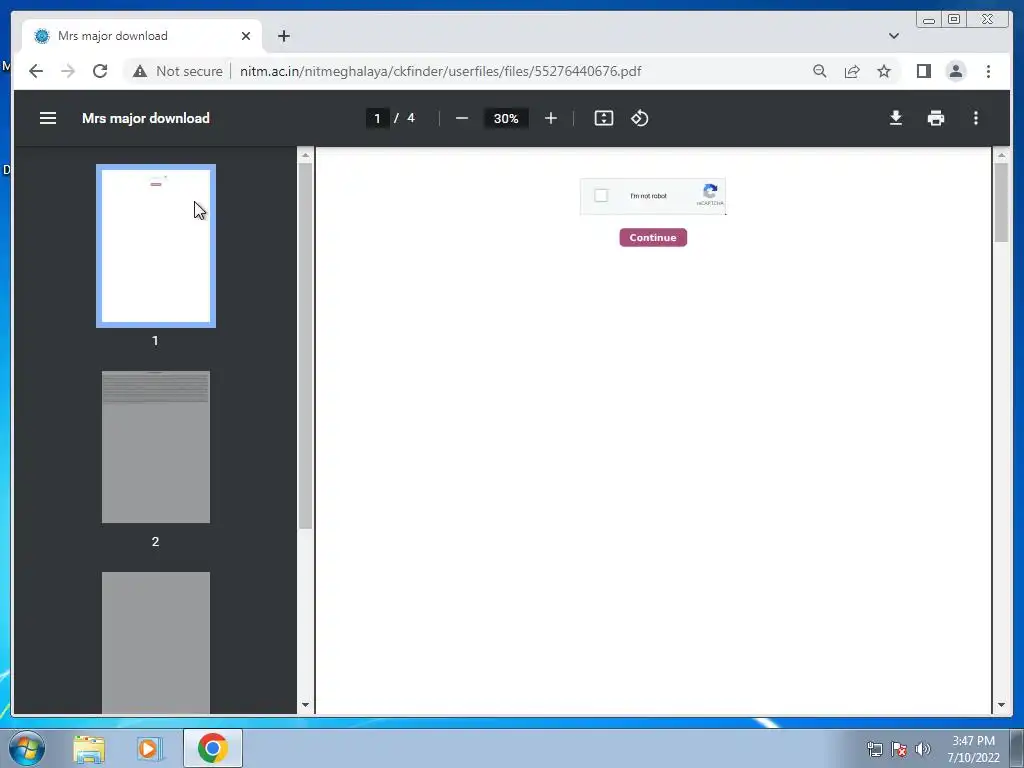The image size is (1024, 768).
Task: Open Chrome zoom magnifier in address bar
Action: (820, 71)
